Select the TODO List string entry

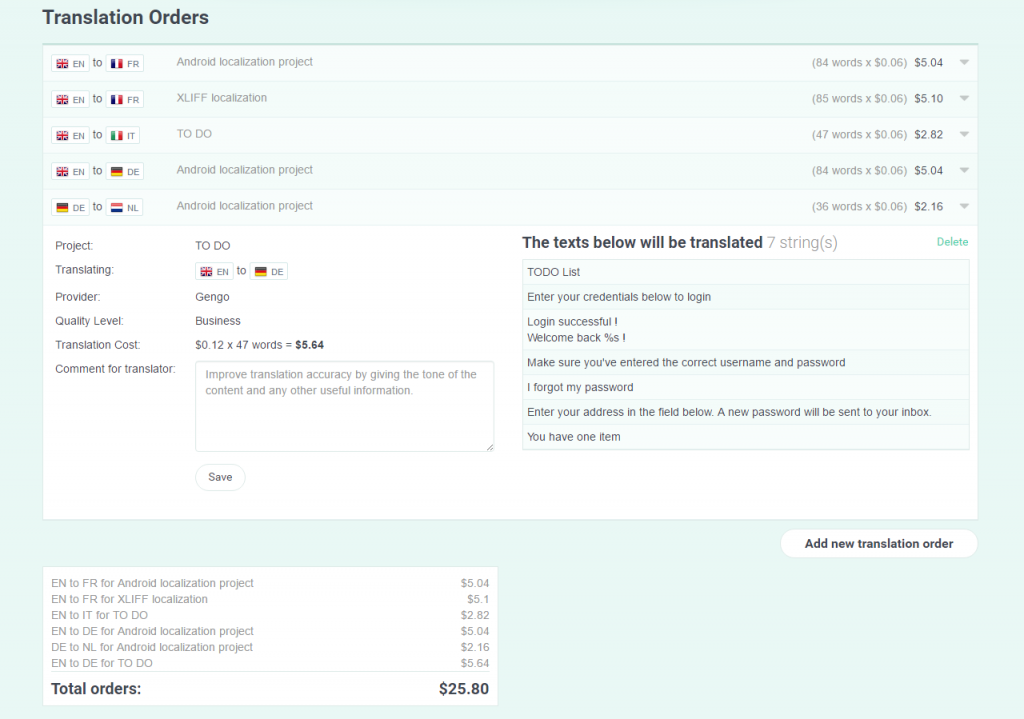click(x=745, y=271)
